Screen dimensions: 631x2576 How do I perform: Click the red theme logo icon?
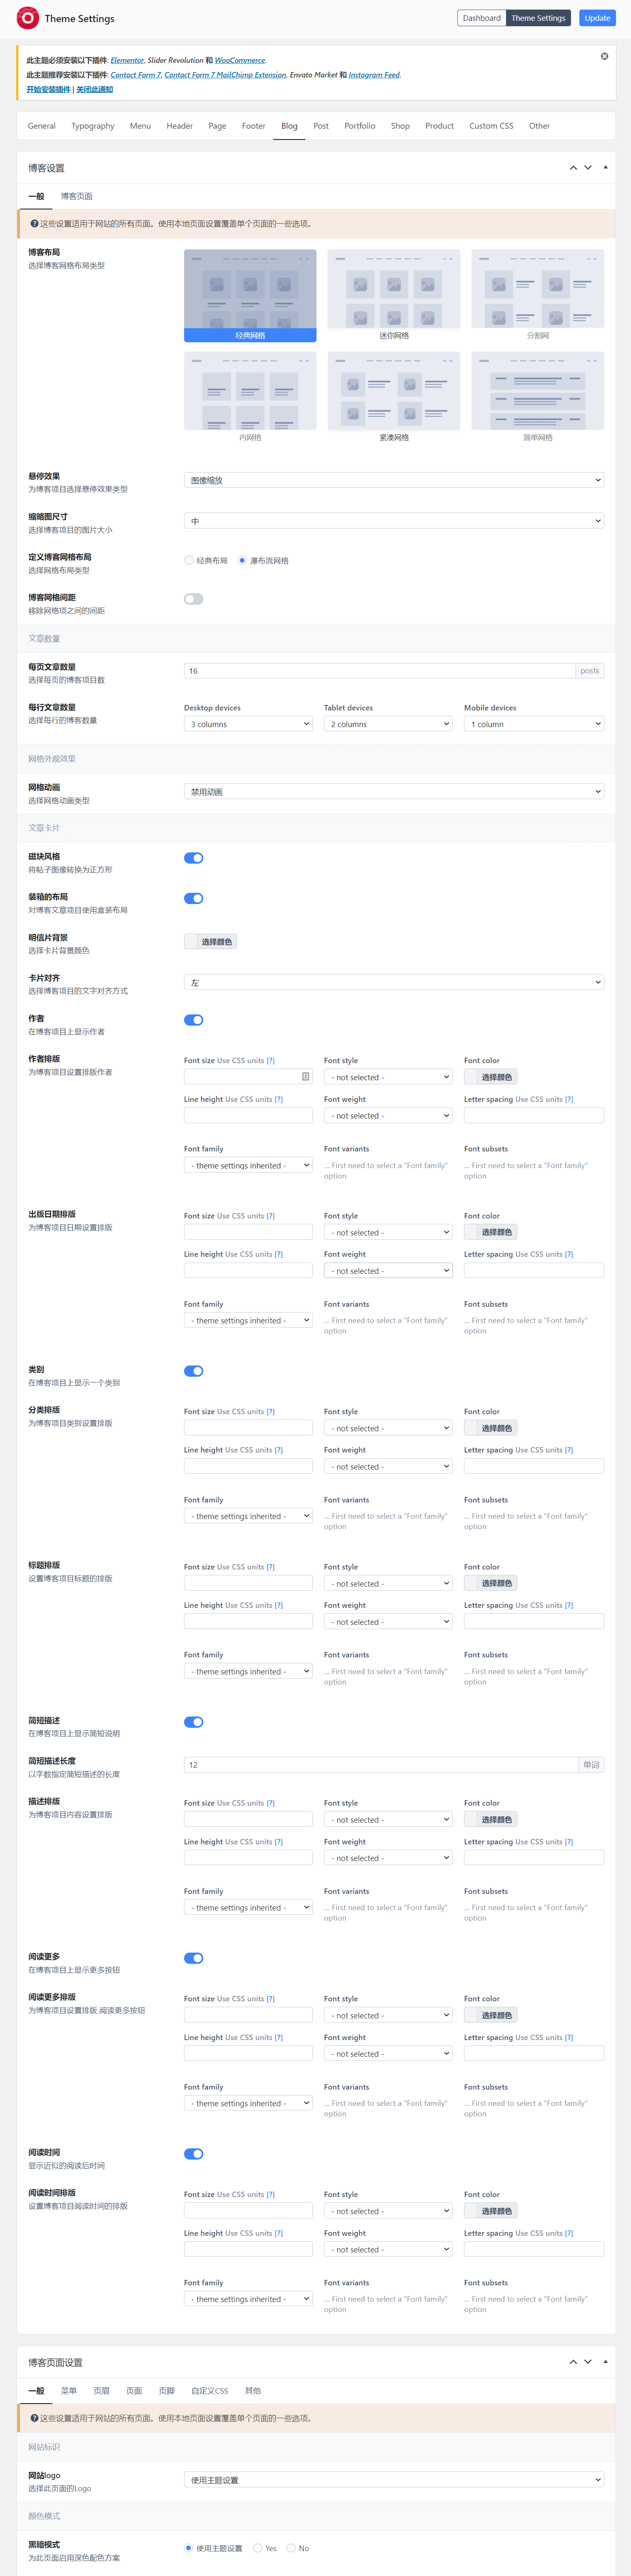coord(28,18)
